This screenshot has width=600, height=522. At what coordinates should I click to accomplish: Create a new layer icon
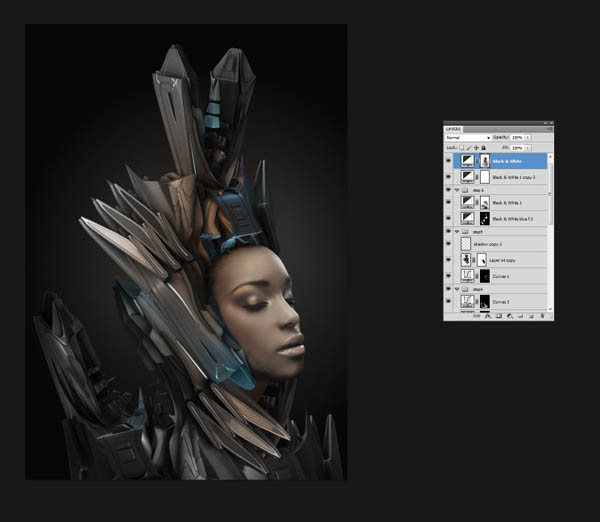pyautogui.click(x=531, y=316)
